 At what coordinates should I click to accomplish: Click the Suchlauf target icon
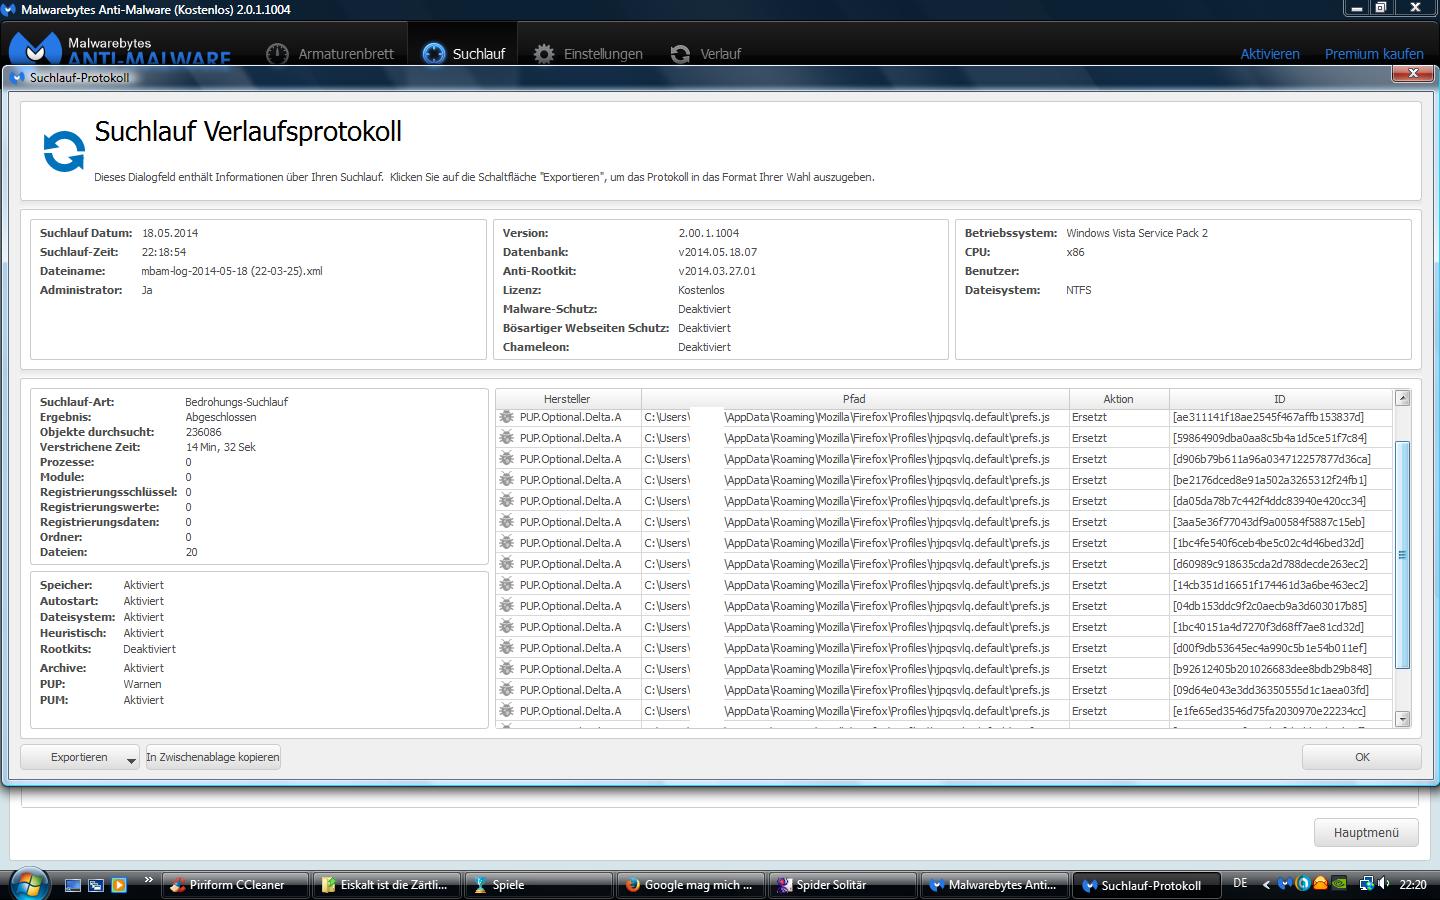tap(434, 54)
